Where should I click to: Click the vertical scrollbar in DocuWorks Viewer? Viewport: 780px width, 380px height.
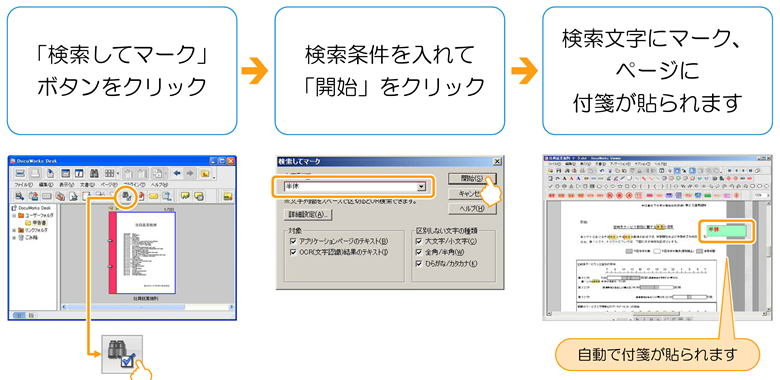[x=769, y=257]
